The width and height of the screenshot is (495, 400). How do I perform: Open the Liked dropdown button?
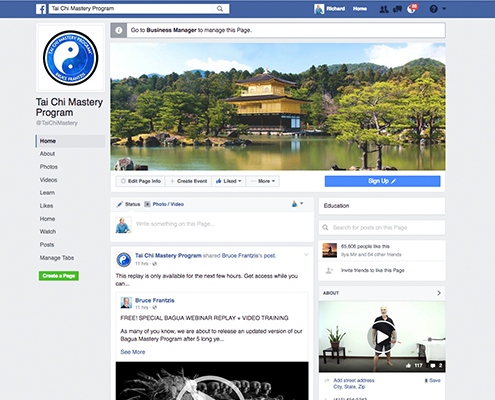pos(228,181)
